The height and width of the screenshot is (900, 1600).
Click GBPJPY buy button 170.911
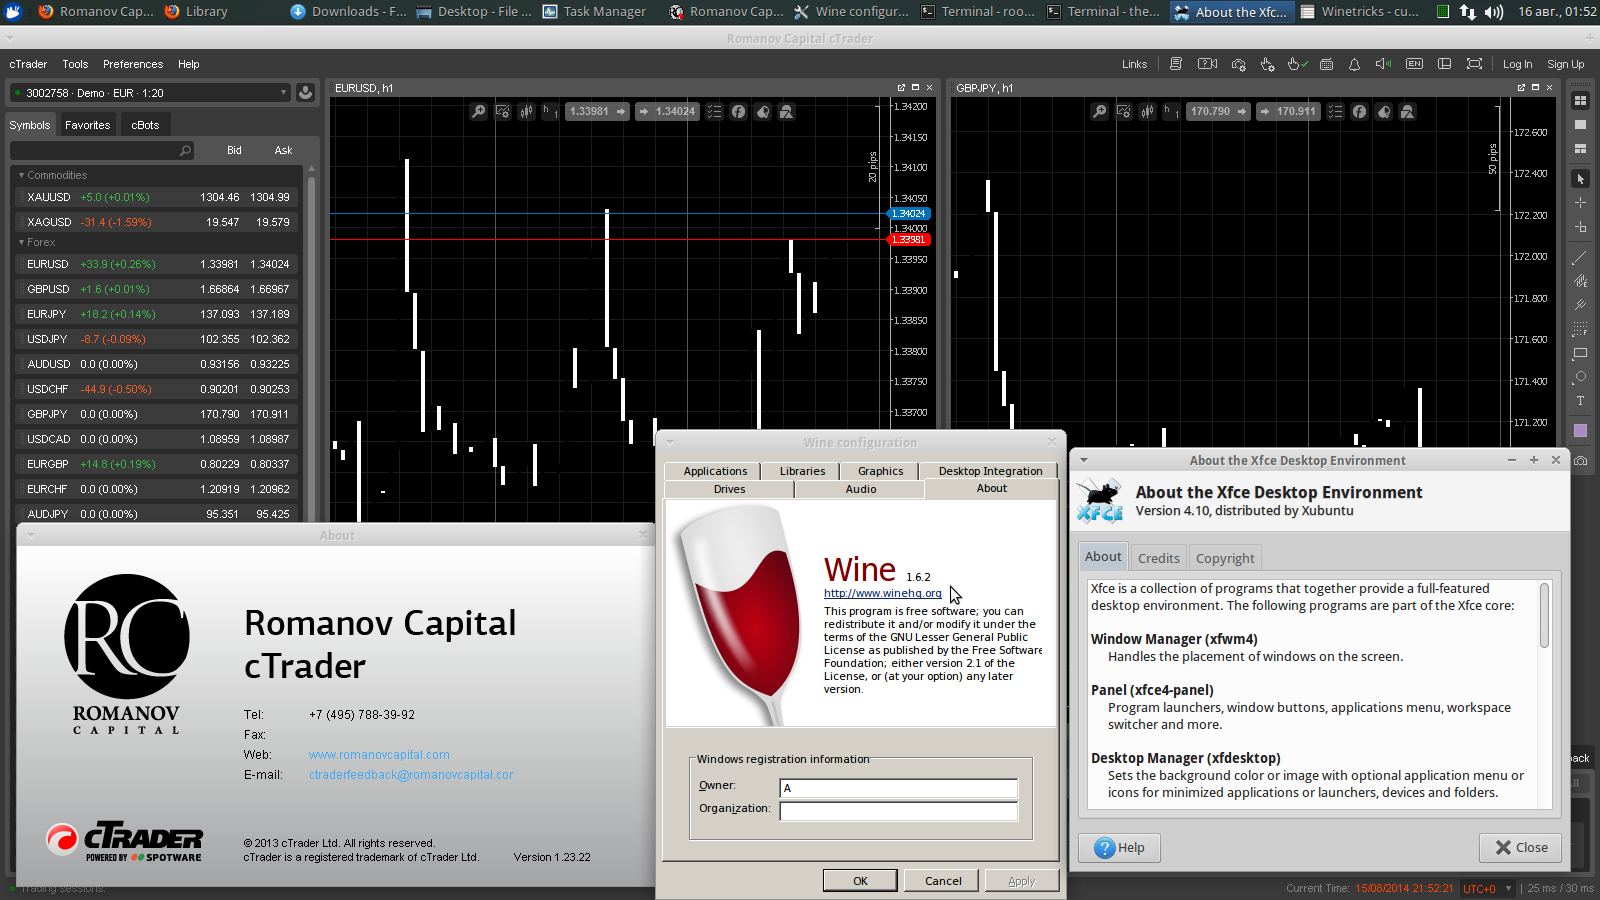(1287, 111)
